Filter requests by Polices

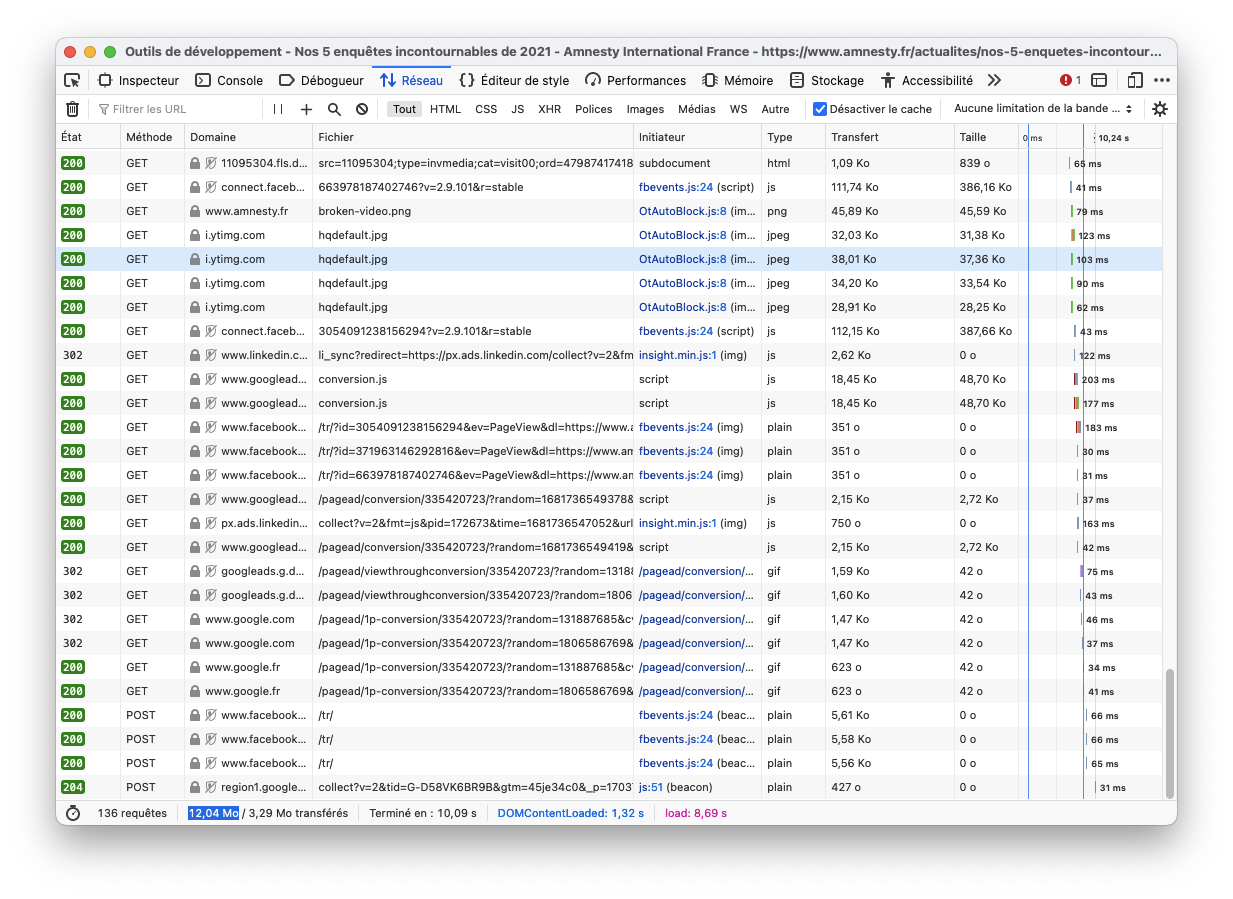593,109
